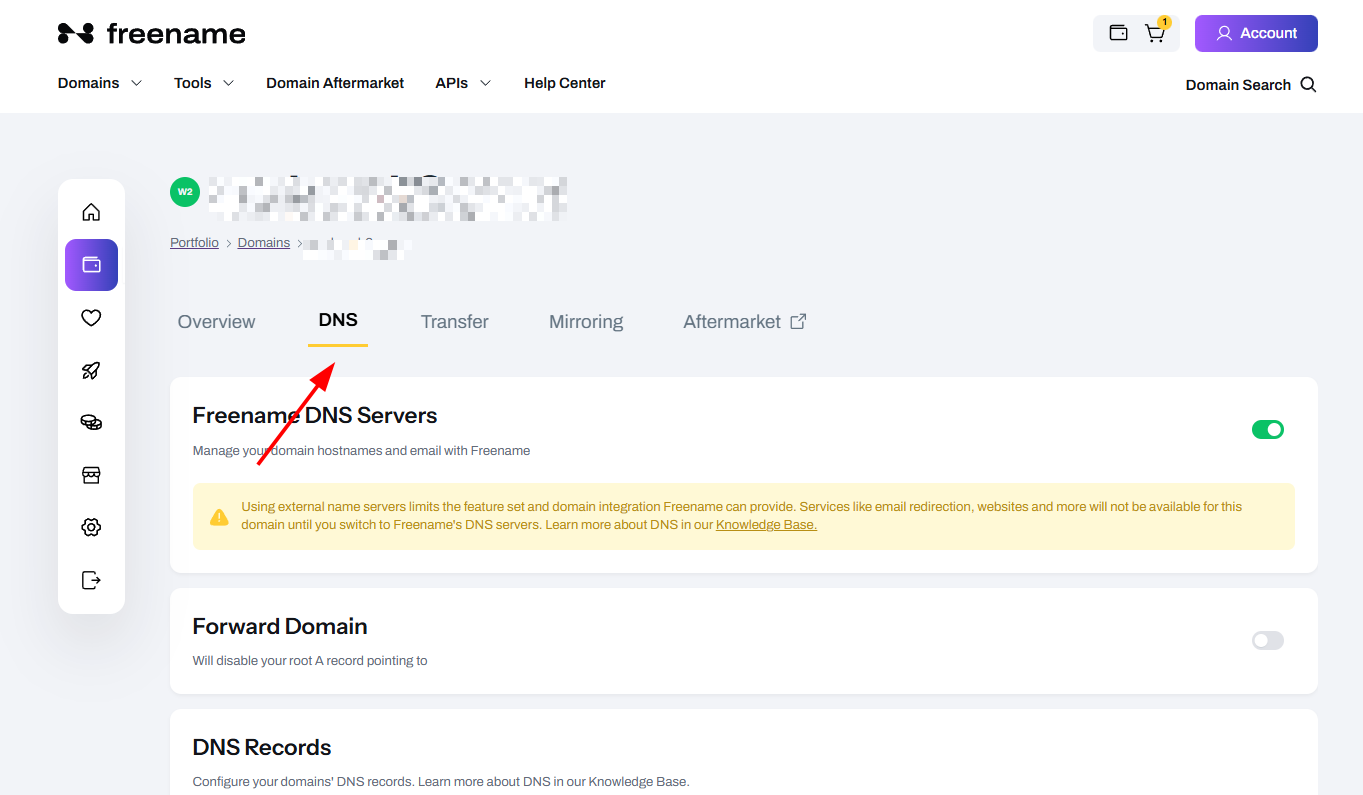Open the sidebar settings gear icon
The image size is (1363, 795).
91,527
